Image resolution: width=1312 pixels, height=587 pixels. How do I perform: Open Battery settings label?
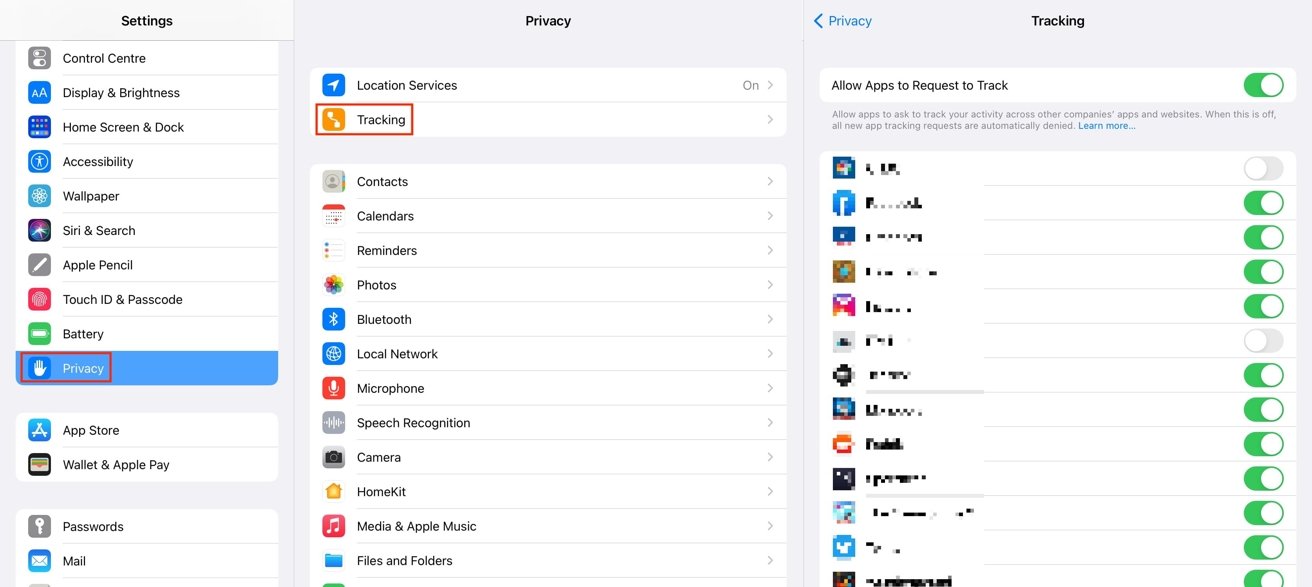tap(83, 334)
